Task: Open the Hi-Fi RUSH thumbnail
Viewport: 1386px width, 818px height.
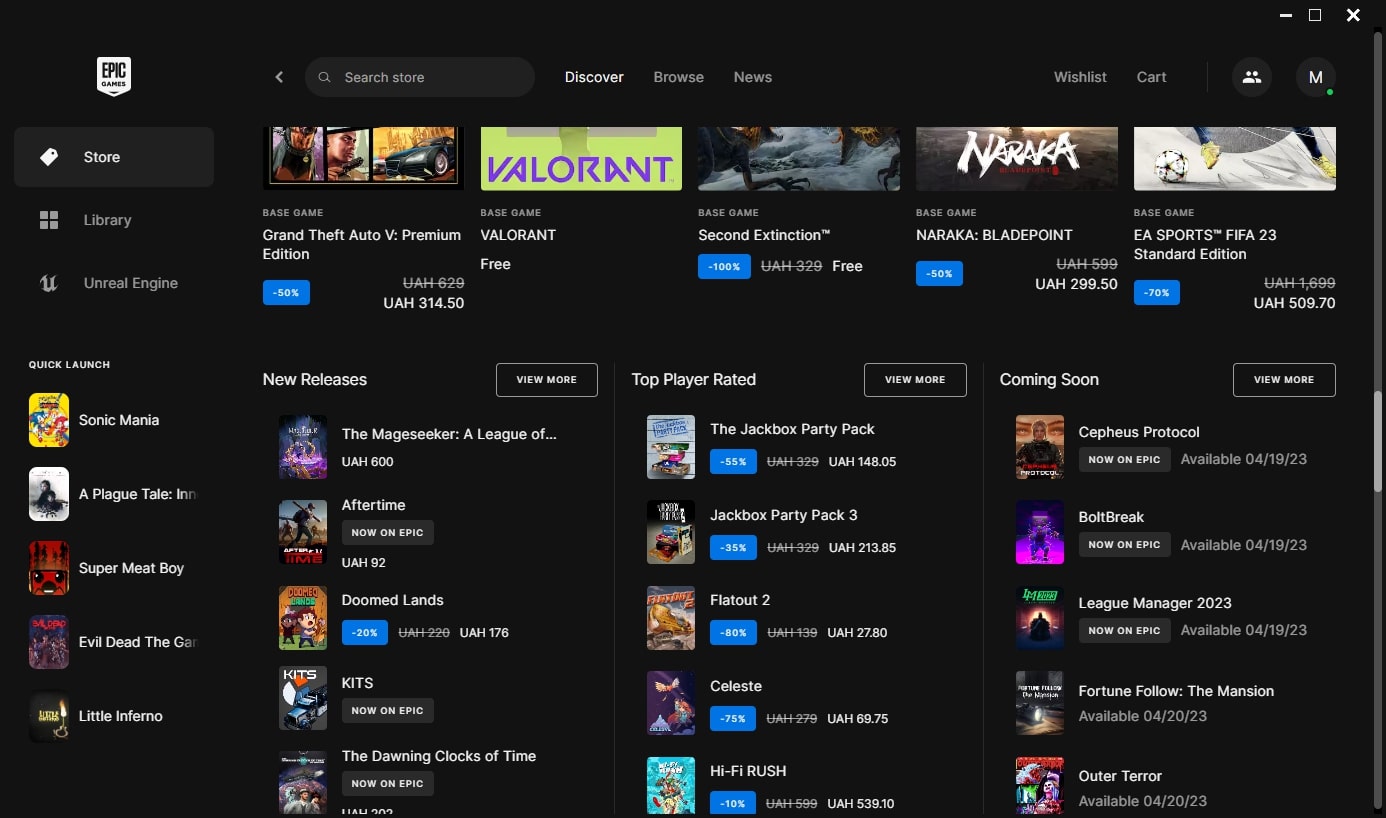Action: click(x=671, y=786)
